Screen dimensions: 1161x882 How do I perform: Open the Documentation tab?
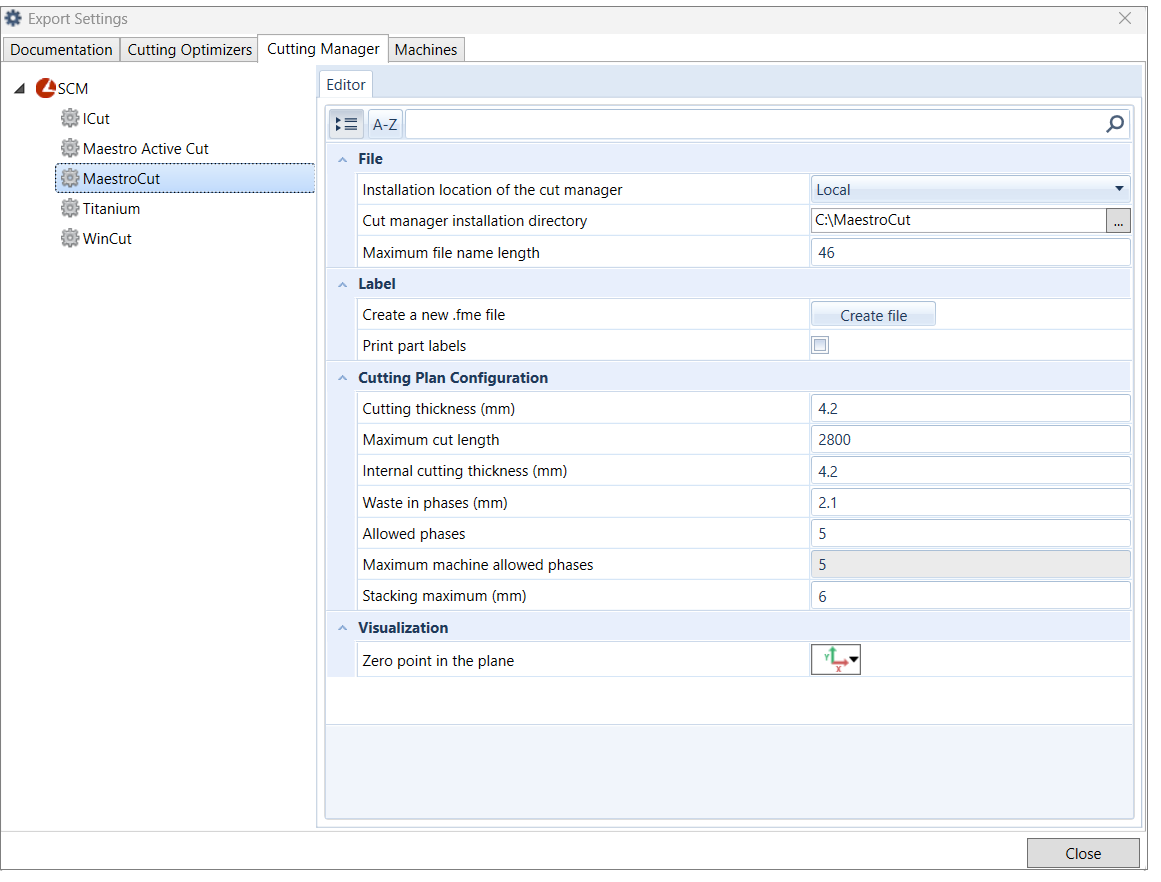61,50
